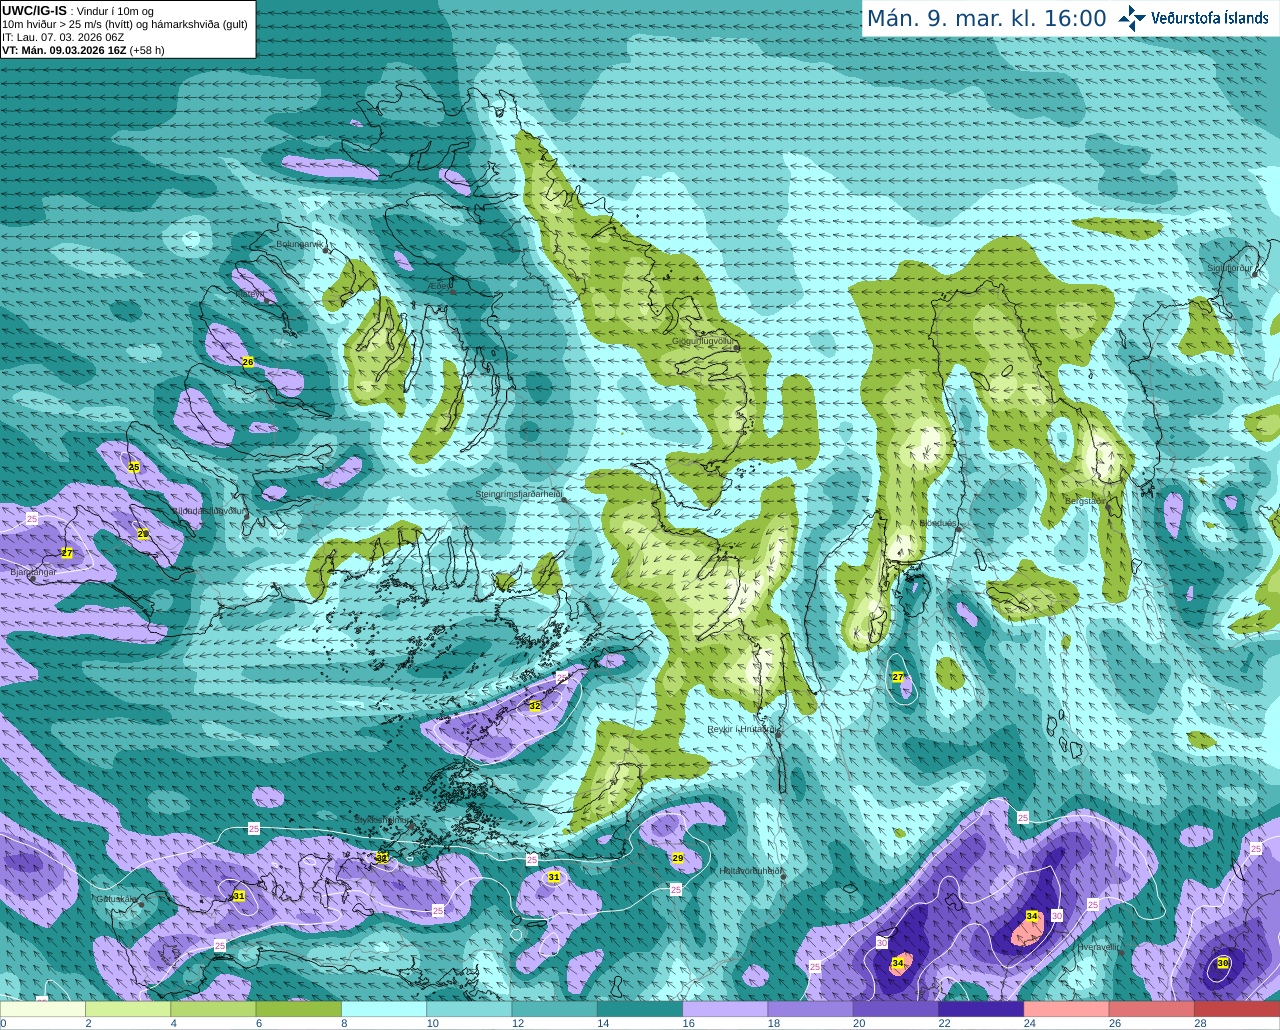1280x1030 pixels.
Task: Click the Æðey station label
Action: pos(440,285)
